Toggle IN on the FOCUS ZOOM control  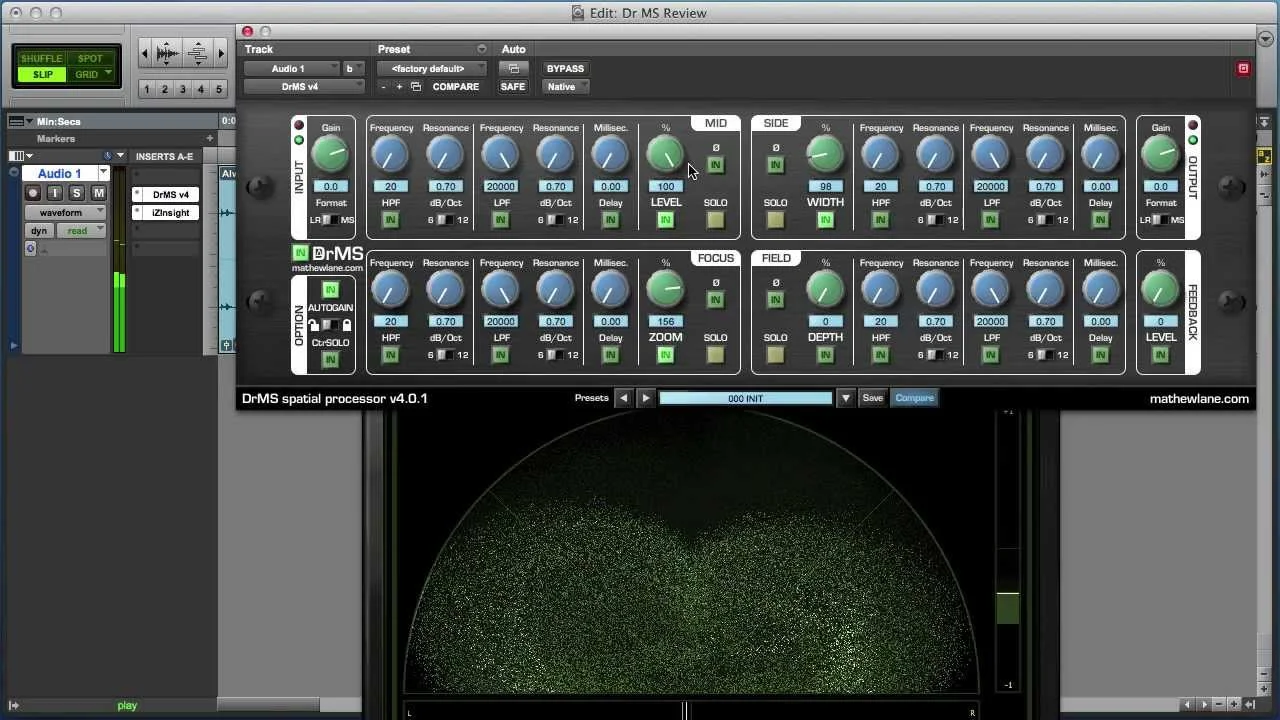coord(665,355)
